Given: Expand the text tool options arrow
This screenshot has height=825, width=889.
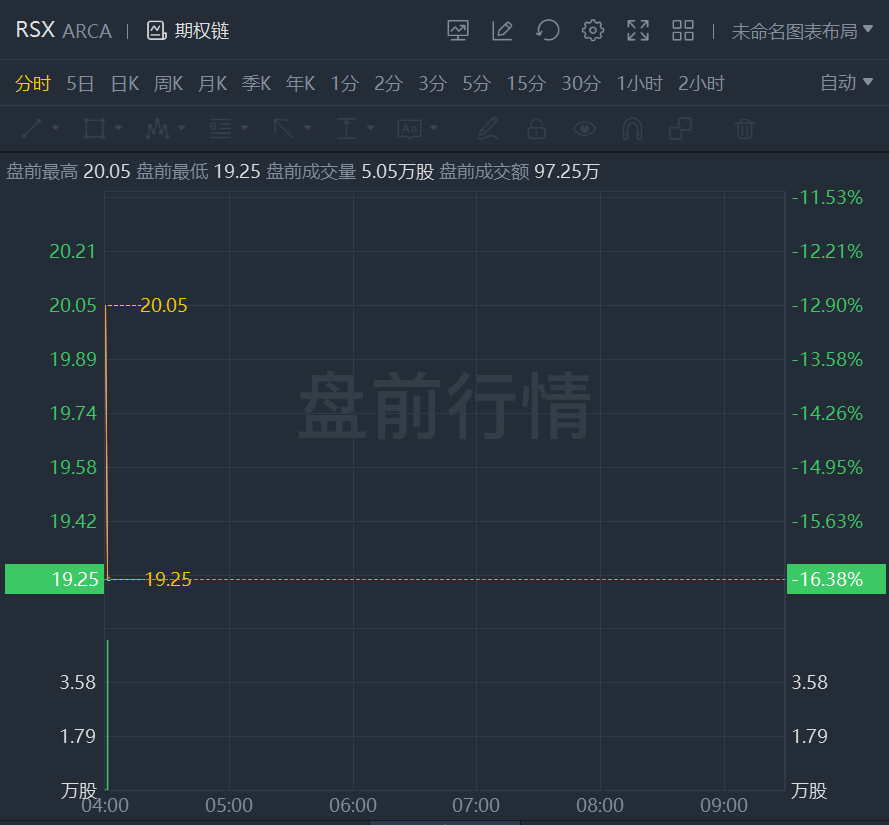Looking at the screenshot, I should coord(434,128).
